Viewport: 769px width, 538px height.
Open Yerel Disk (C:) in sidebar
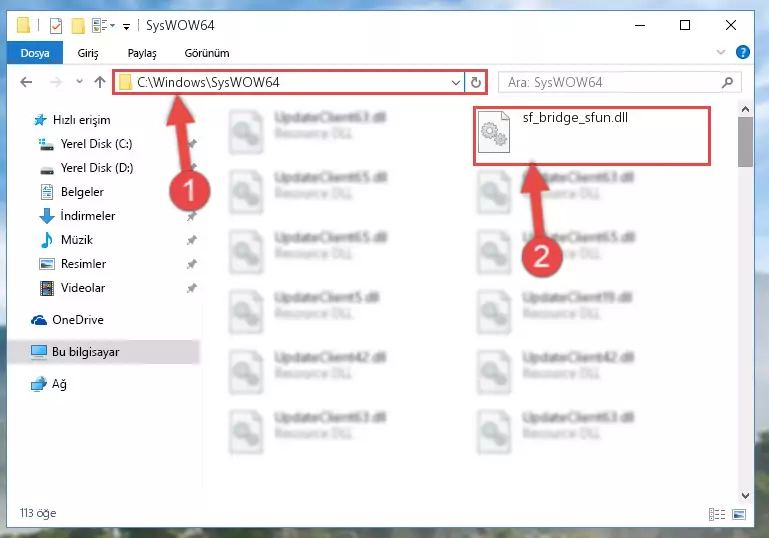pyautogui.click(x=86, y=144)
